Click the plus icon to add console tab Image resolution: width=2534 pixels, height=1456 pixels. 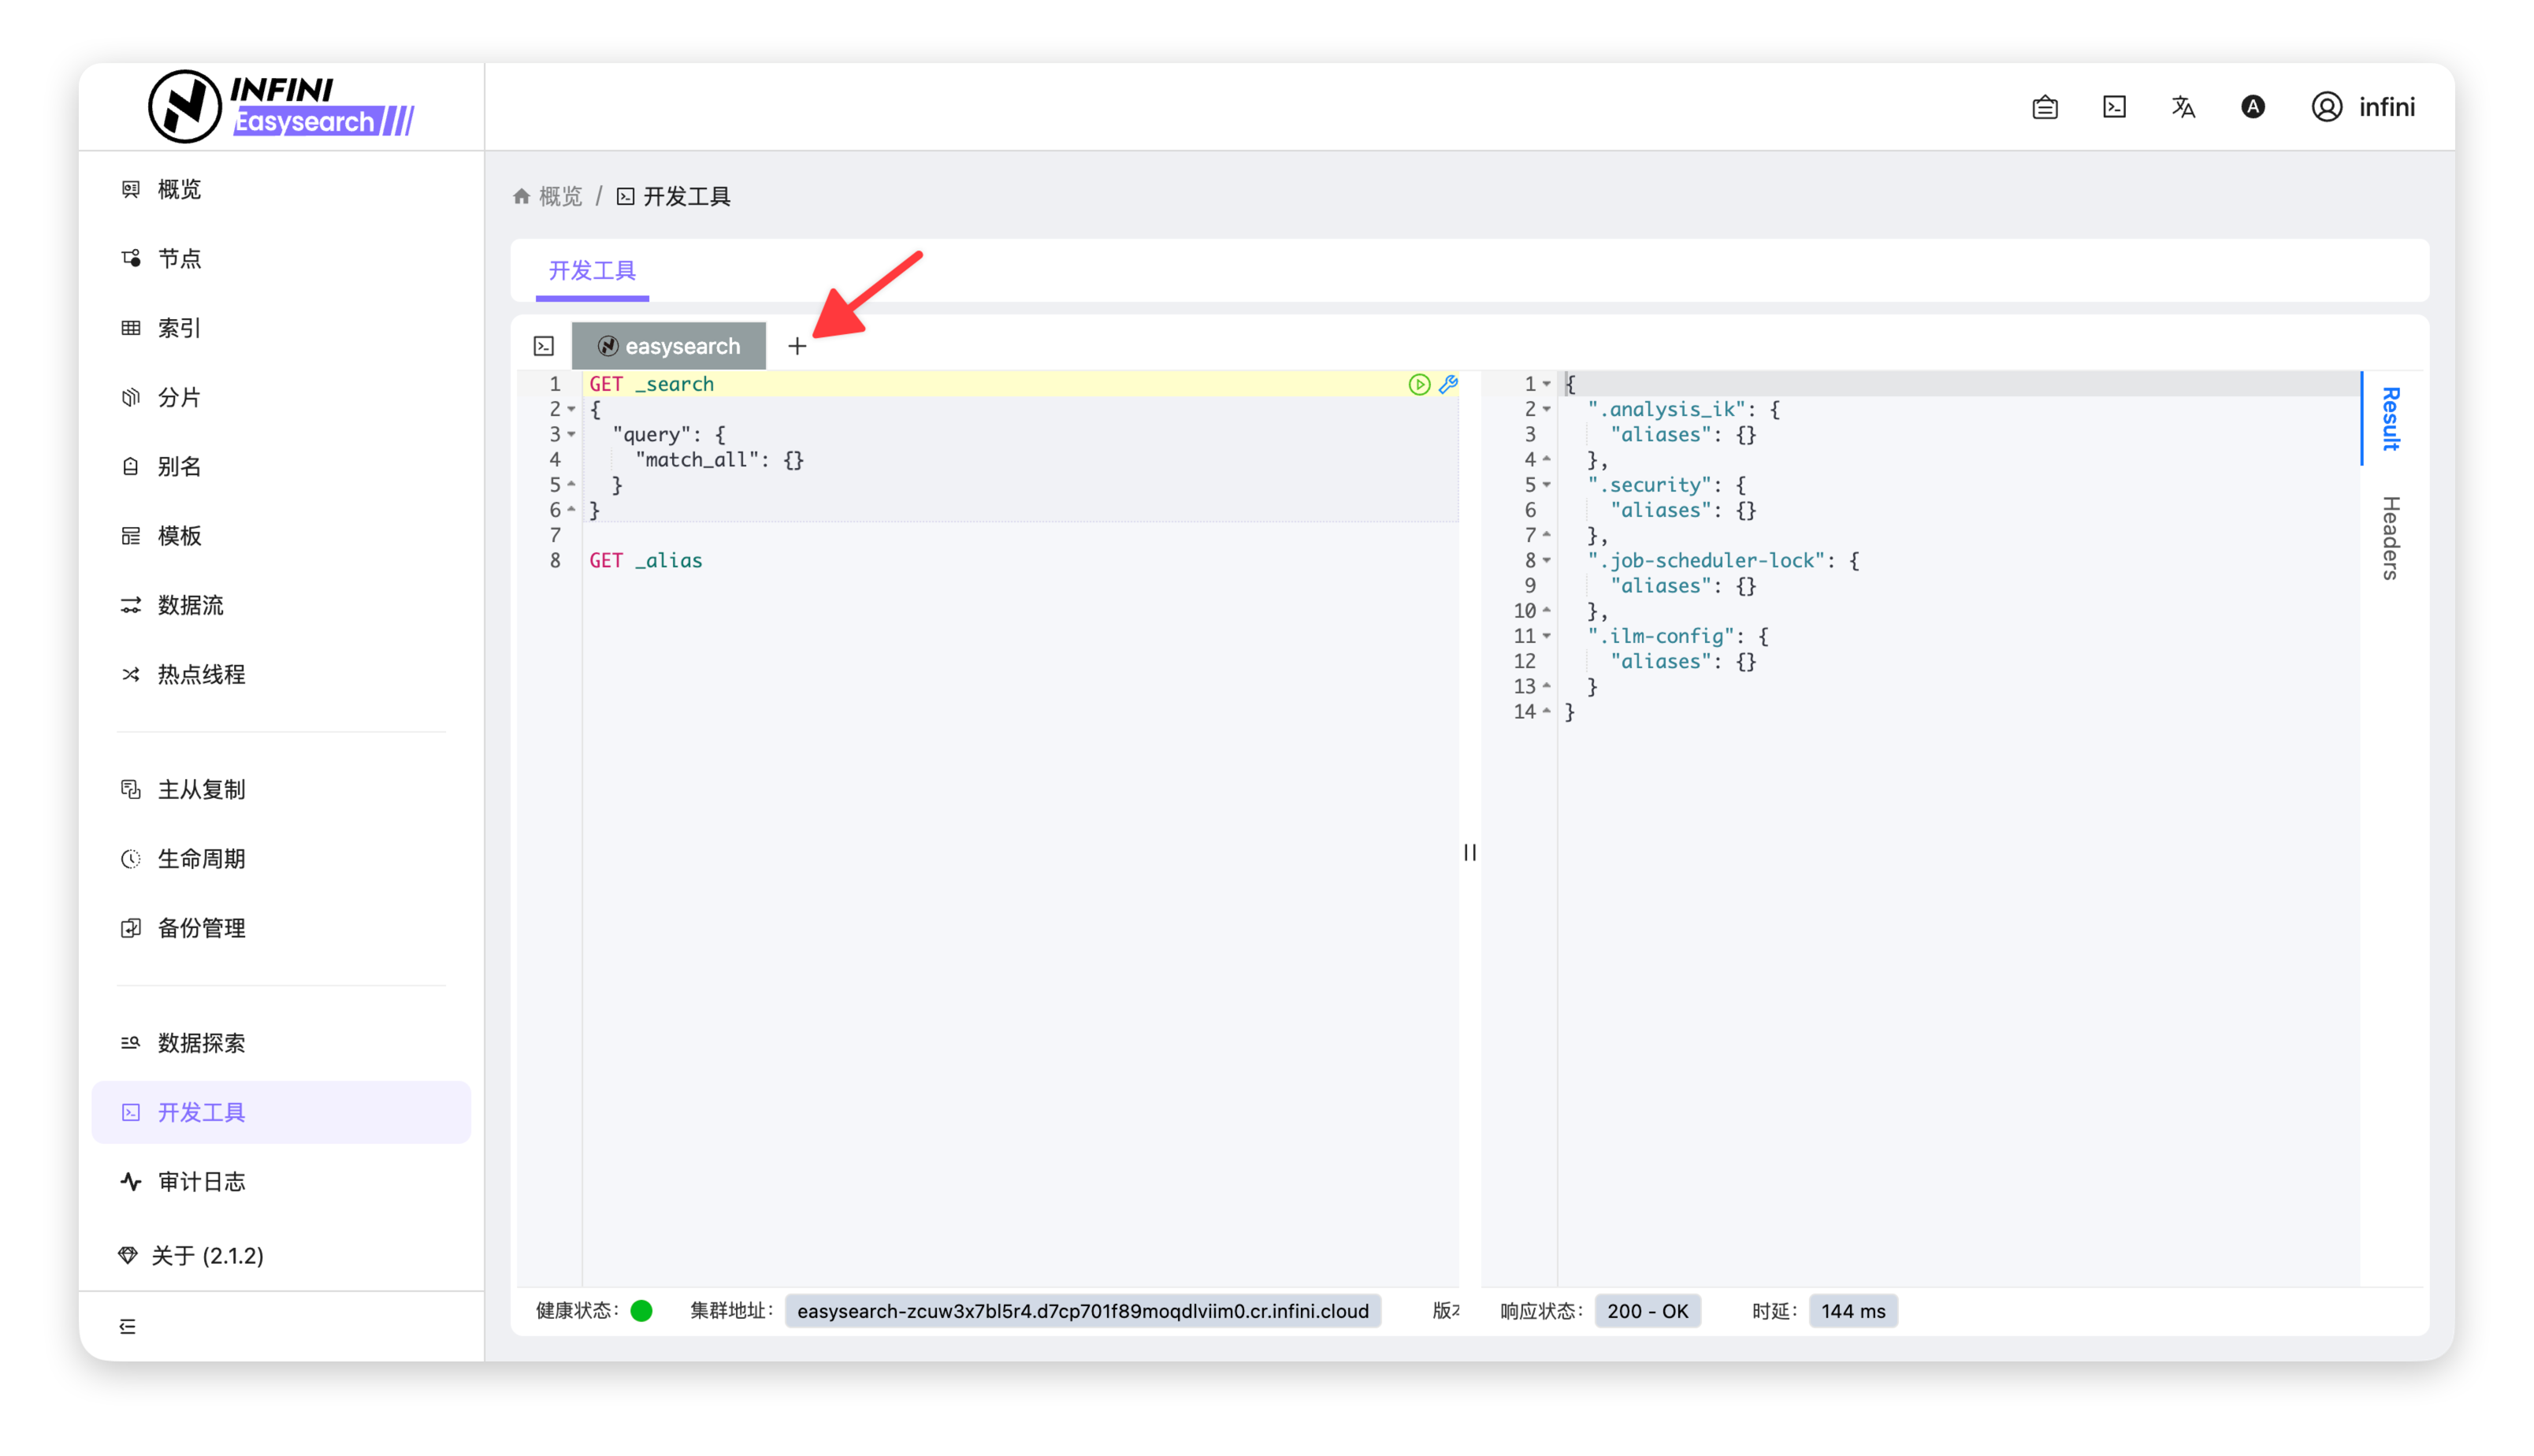[x=796, y=346]
